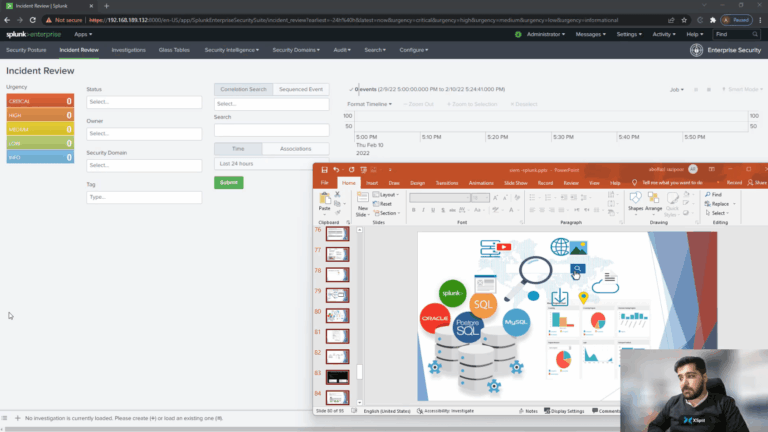Open the Apps dropdown in Splunk header

tap(83, 34)
